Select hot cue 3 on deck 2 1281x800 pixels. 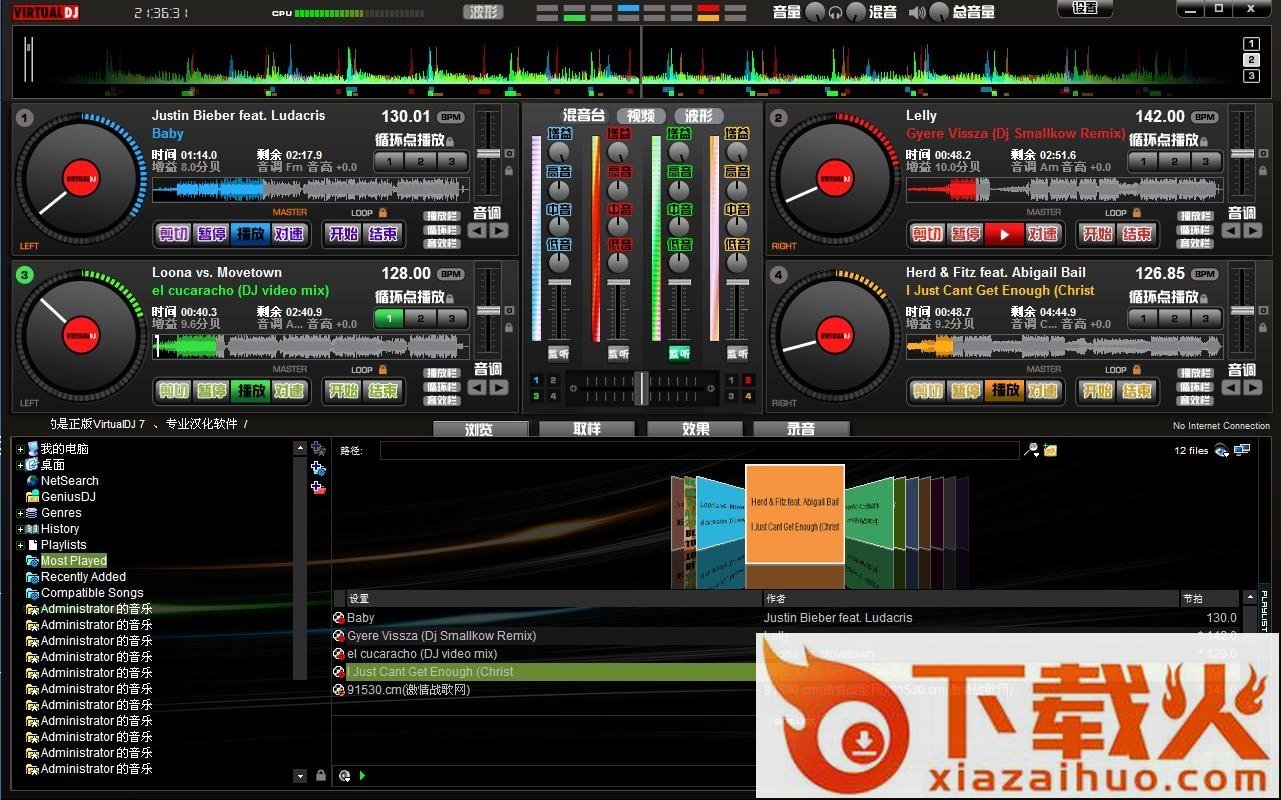[1206, 162]
